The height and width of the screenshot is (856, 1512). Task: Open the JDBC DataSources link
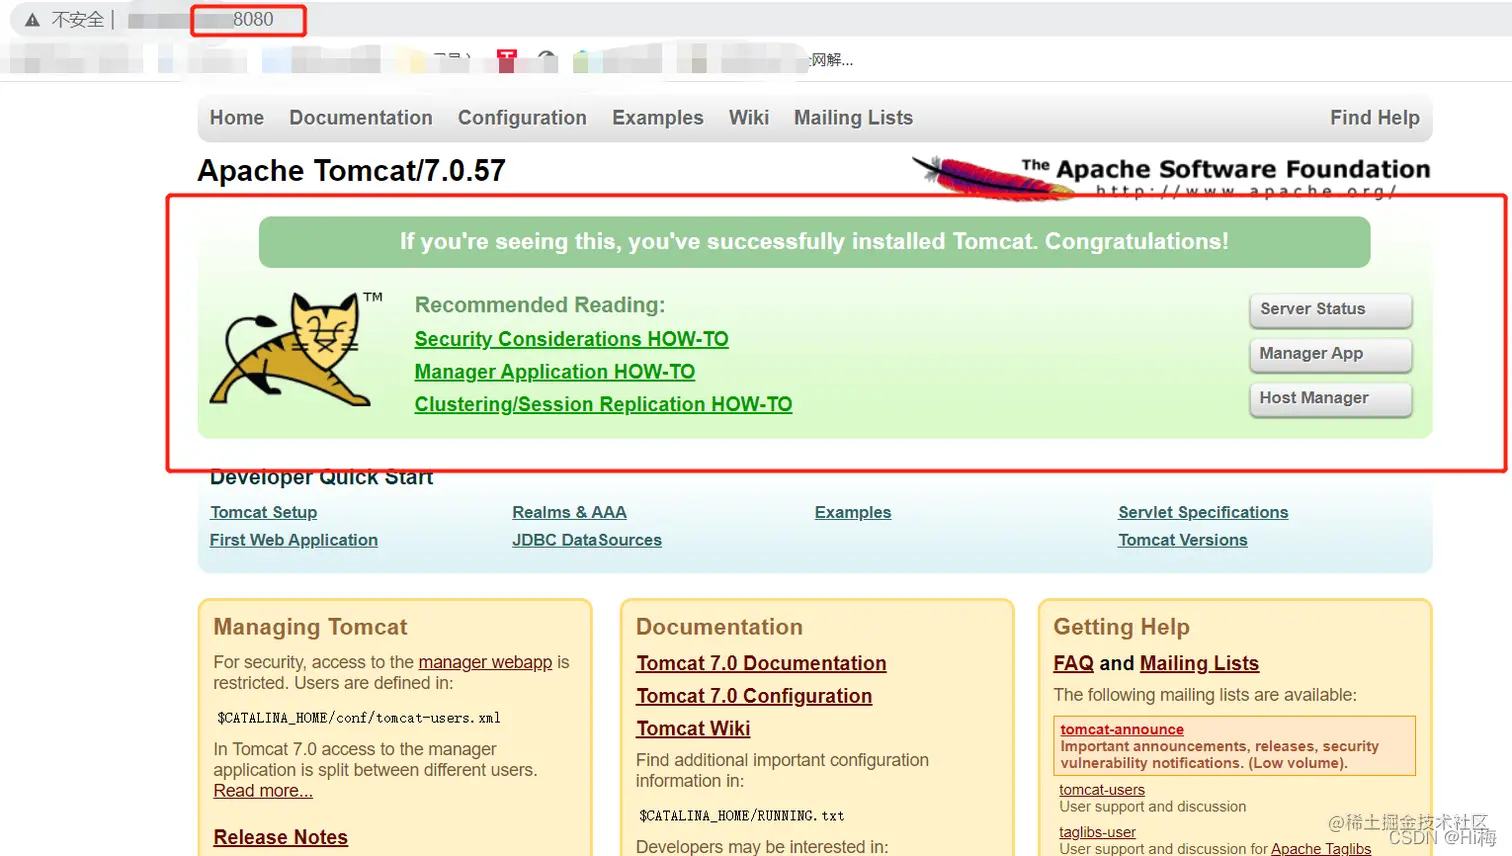[x=587, y=540]
